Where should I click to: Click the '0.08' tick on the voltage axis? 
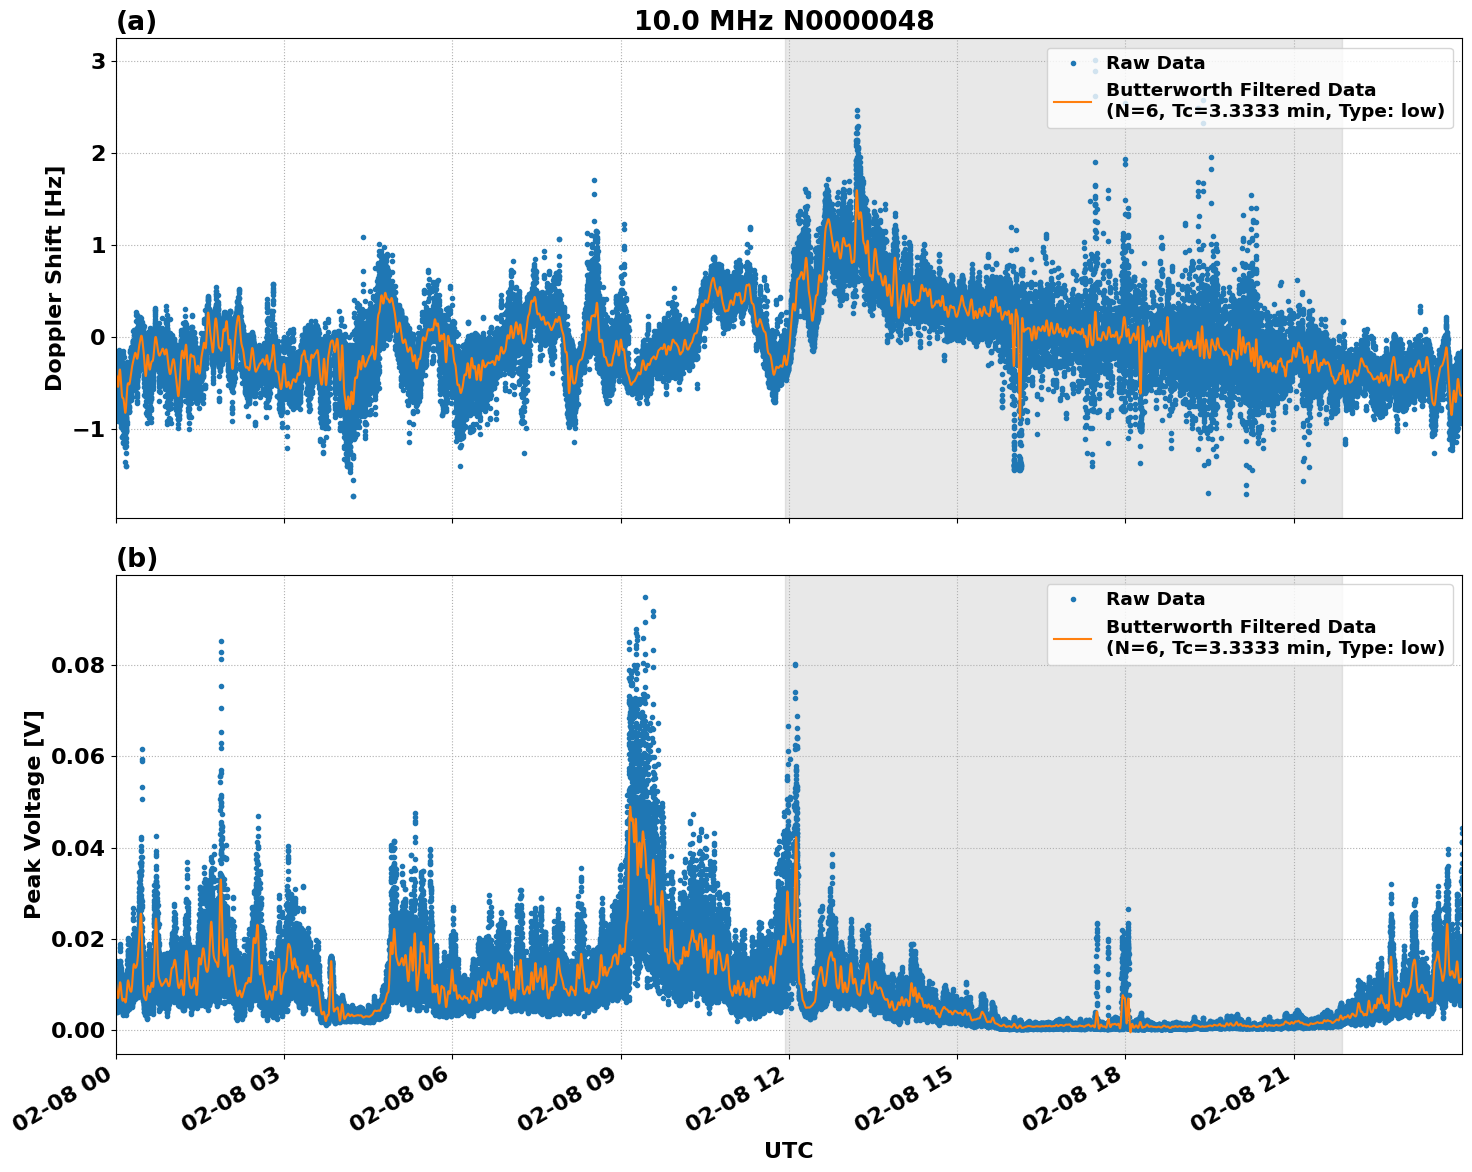click(x=78, y=665)
